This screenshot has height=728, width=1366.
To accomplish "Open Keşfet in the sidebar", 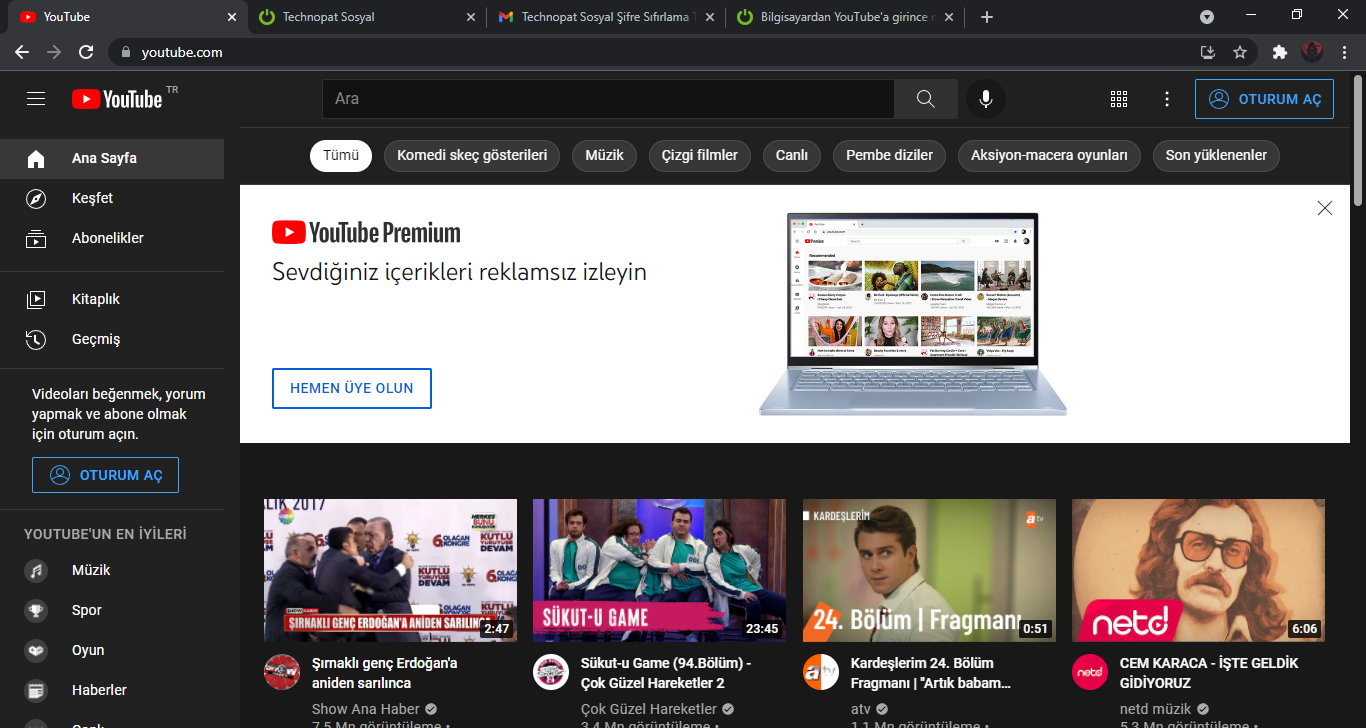I will 92,198.
